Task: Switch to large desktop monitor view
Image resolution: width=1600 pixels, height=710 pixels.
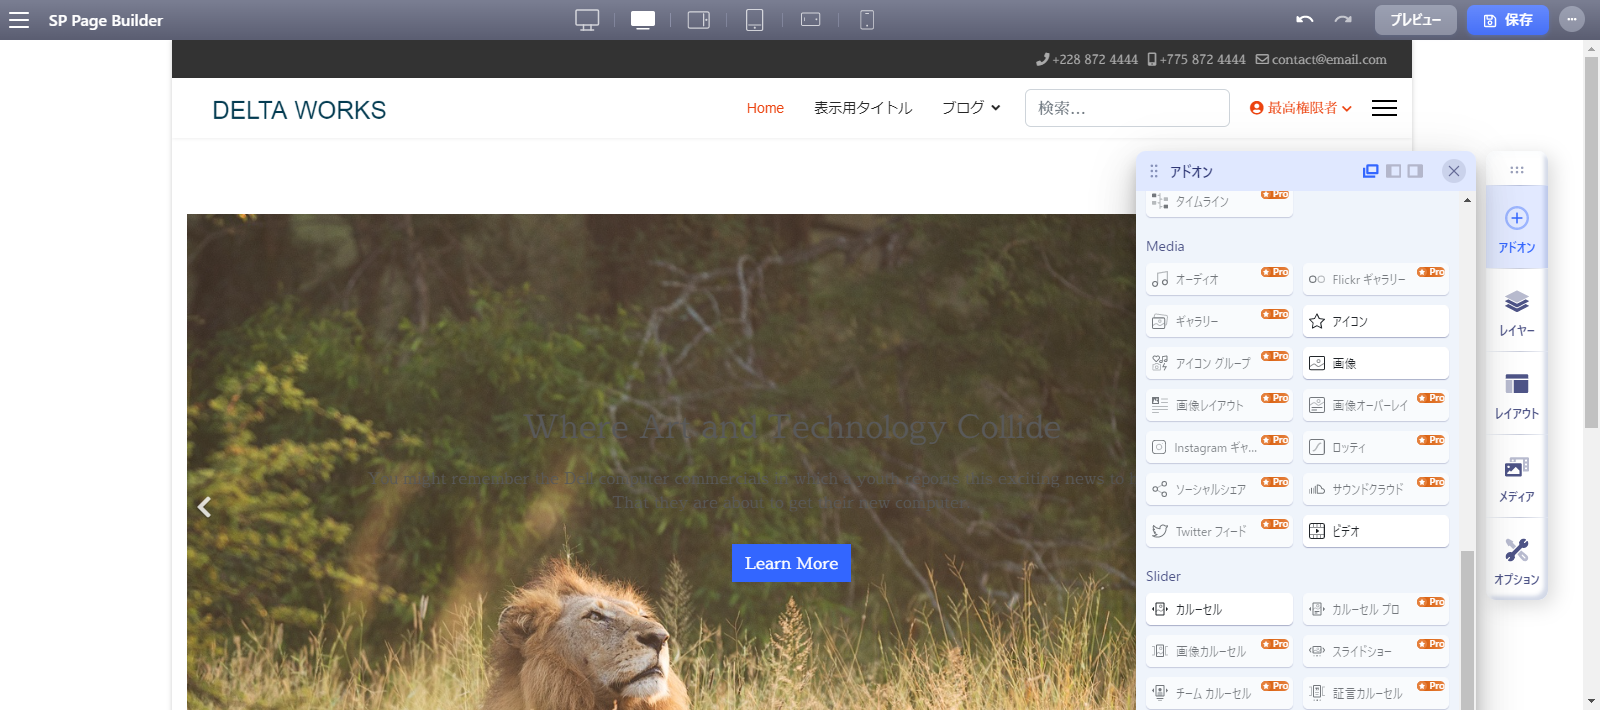Action: 587,20
